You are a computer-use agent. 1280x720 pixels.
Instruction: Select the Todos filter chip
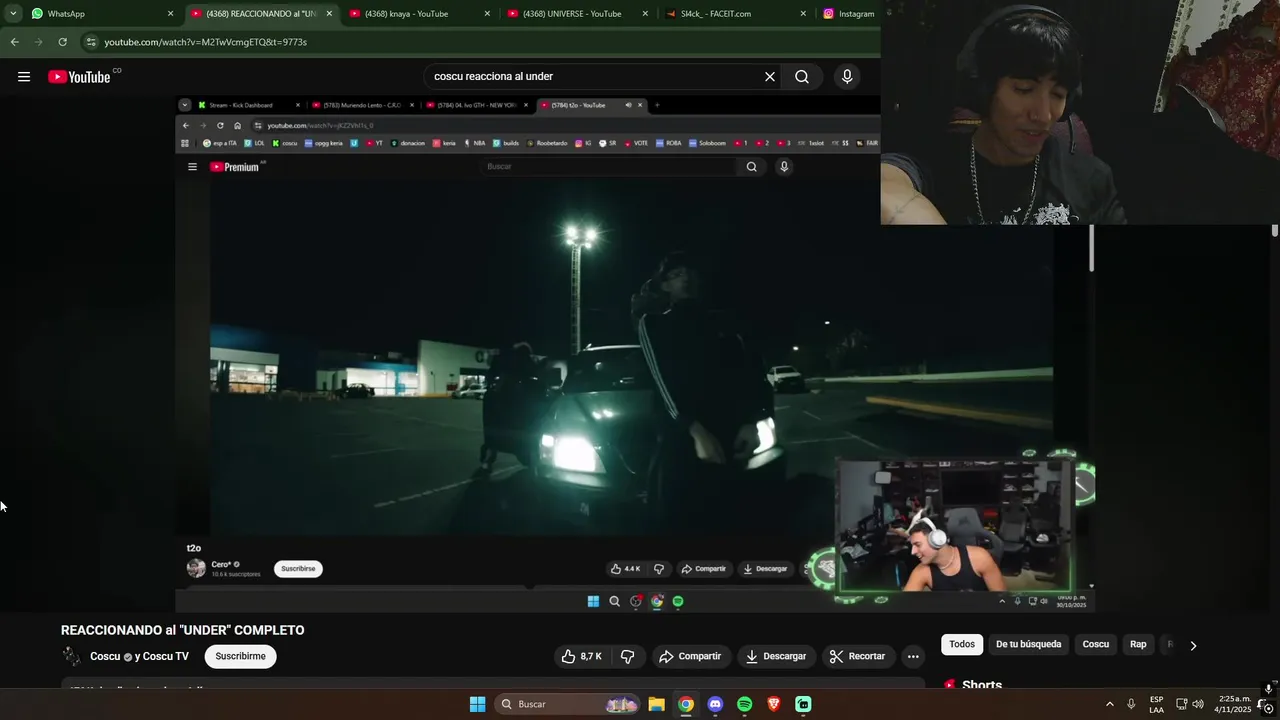tap(962, 644)
